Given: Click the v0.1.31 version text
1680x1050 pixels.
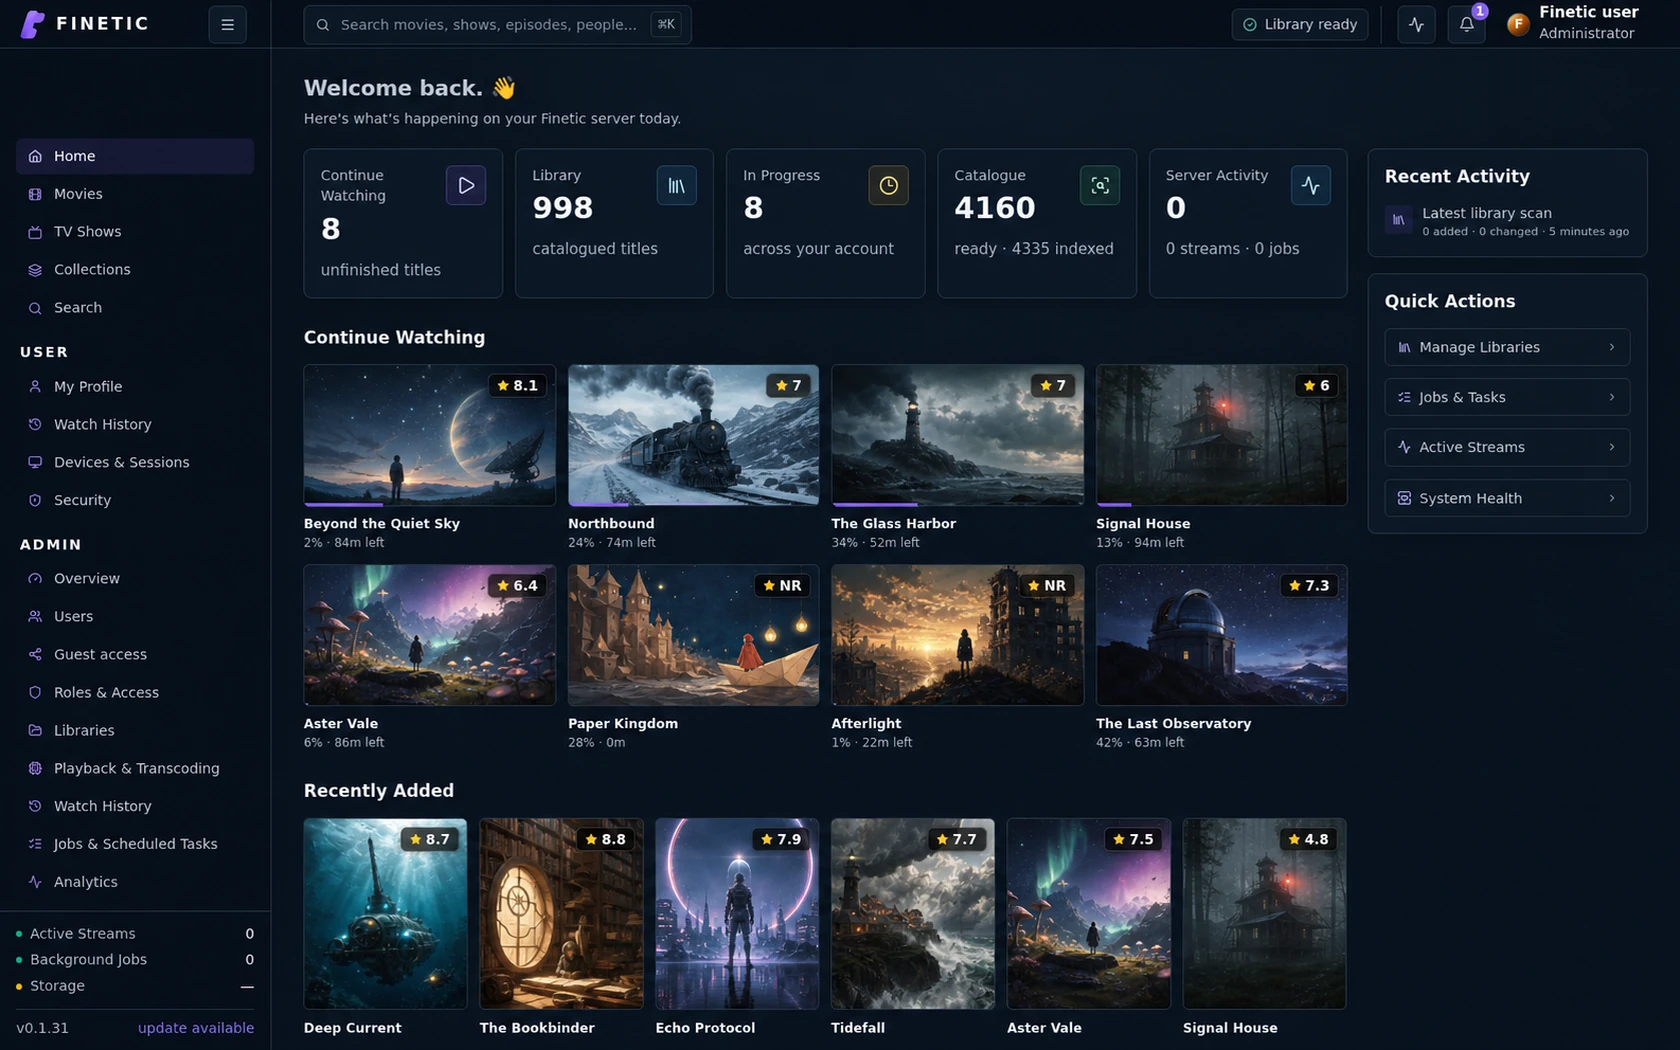Looking at the screenshot, I should [x=42, y=1028].
